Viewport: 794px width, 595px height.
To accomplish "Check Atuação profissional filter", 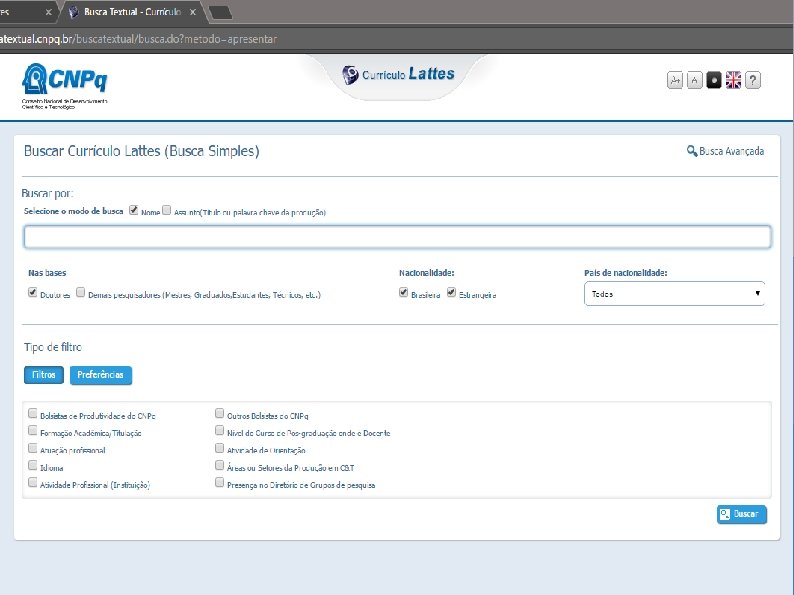I will click(x=32, y=448).
